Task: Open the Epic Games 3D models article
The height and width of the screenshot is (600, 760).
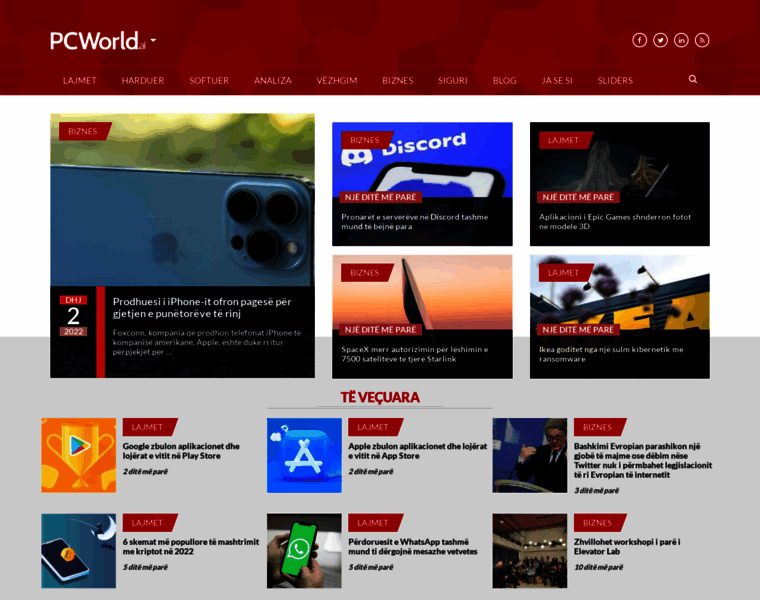Action: [615, 221]
